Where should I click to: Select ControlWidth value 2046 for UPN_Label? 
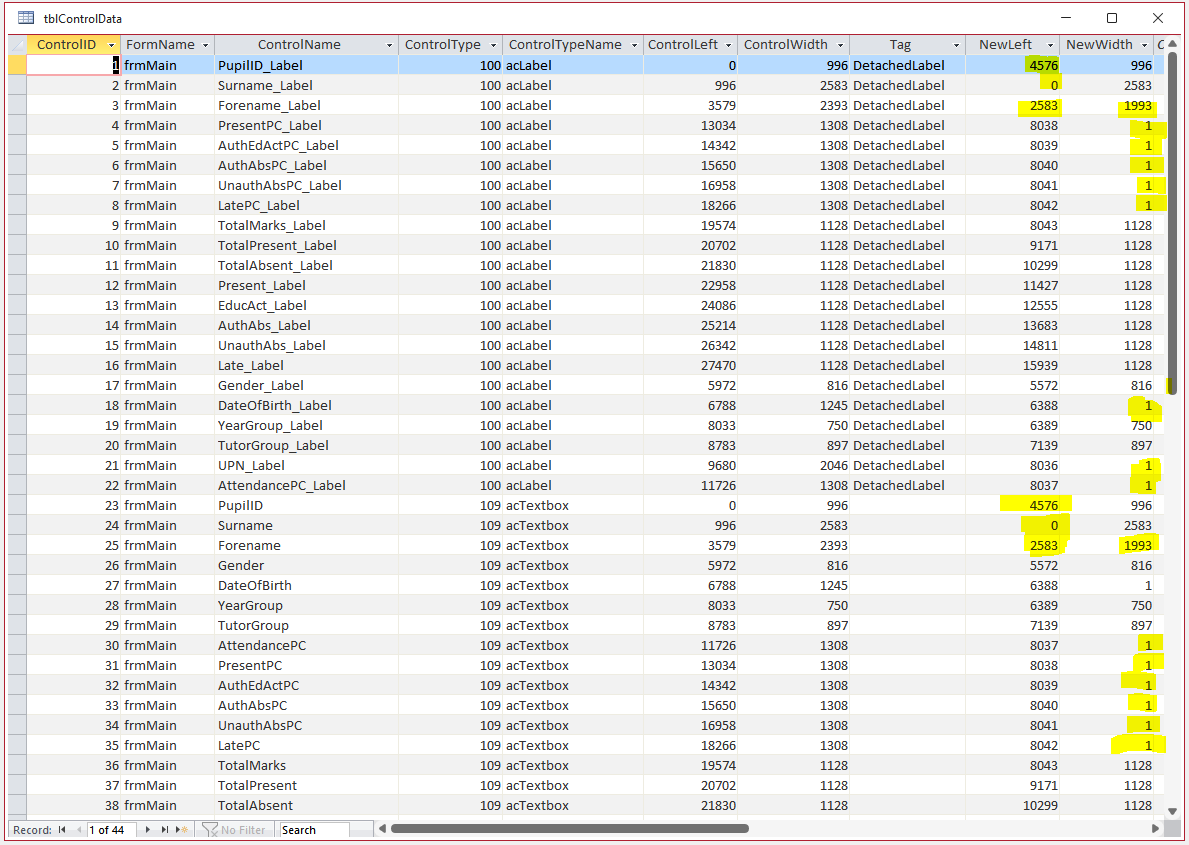(793, 466)
